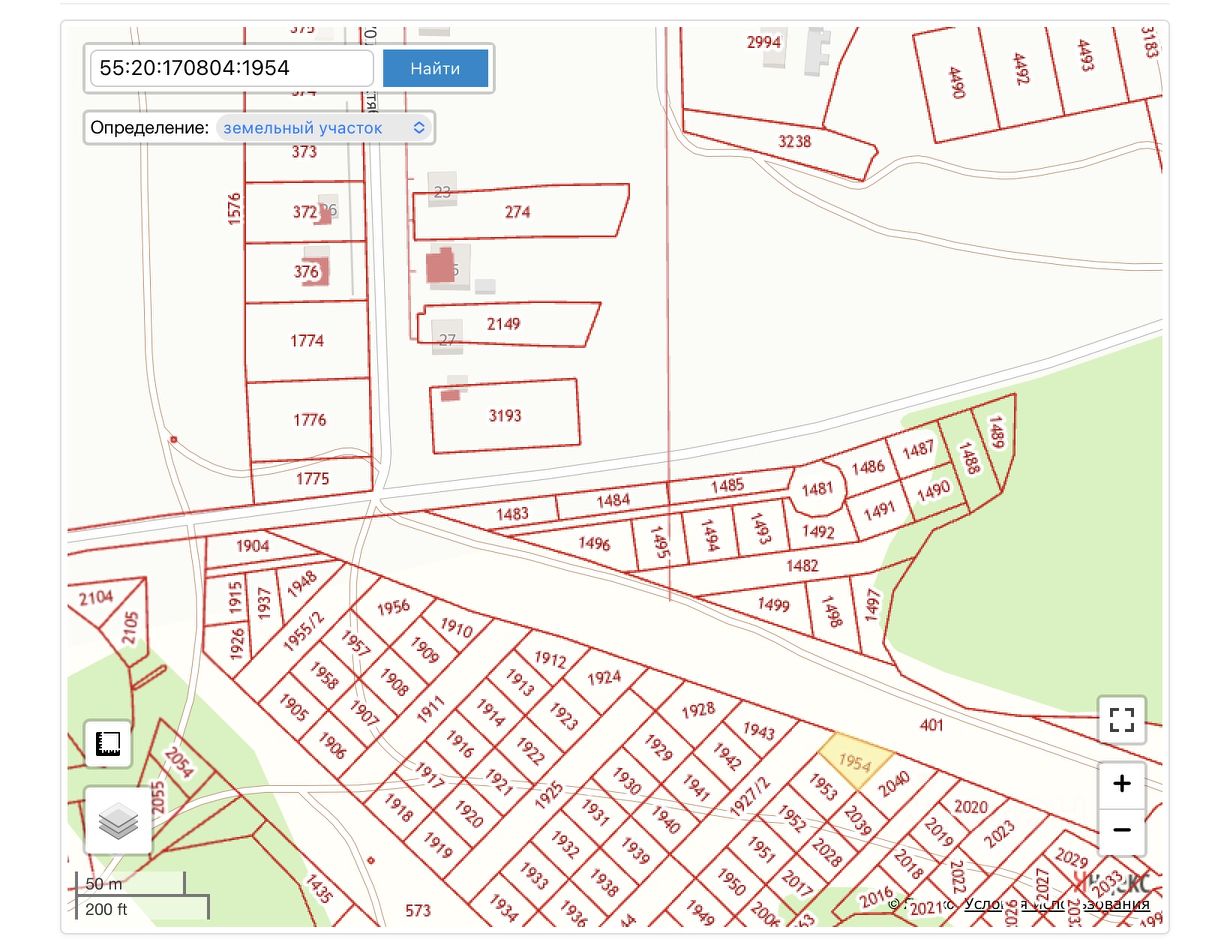Select parcel 2149 on the map
The image size is (1230, 948).
(504, 324)
